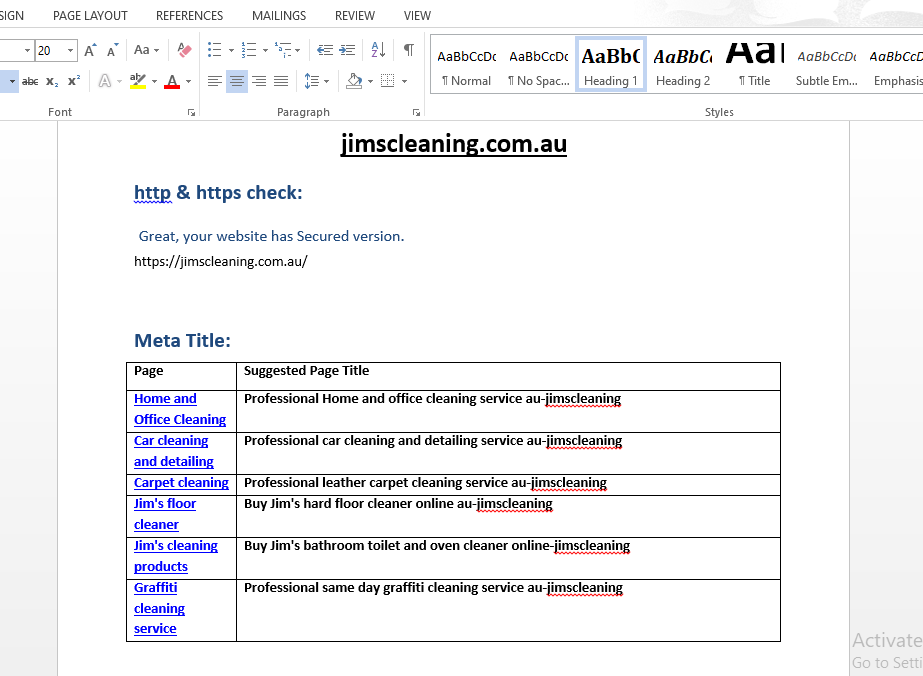923x676 pixels.
Task: Click the Meta Title: heading
Action: tap(182, 340)
